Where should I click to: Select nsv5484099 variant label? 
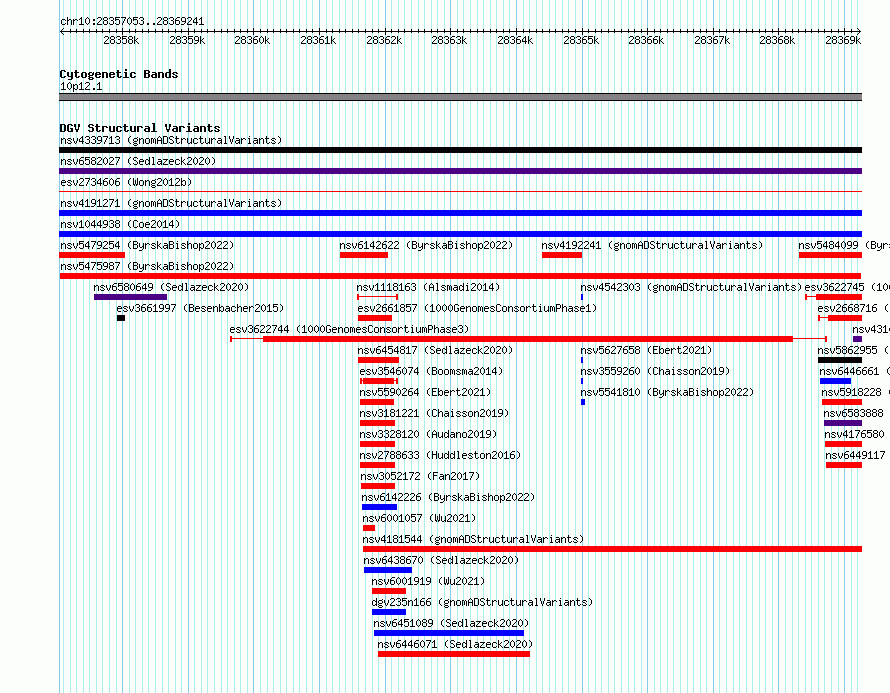click(x=843, y=245)
